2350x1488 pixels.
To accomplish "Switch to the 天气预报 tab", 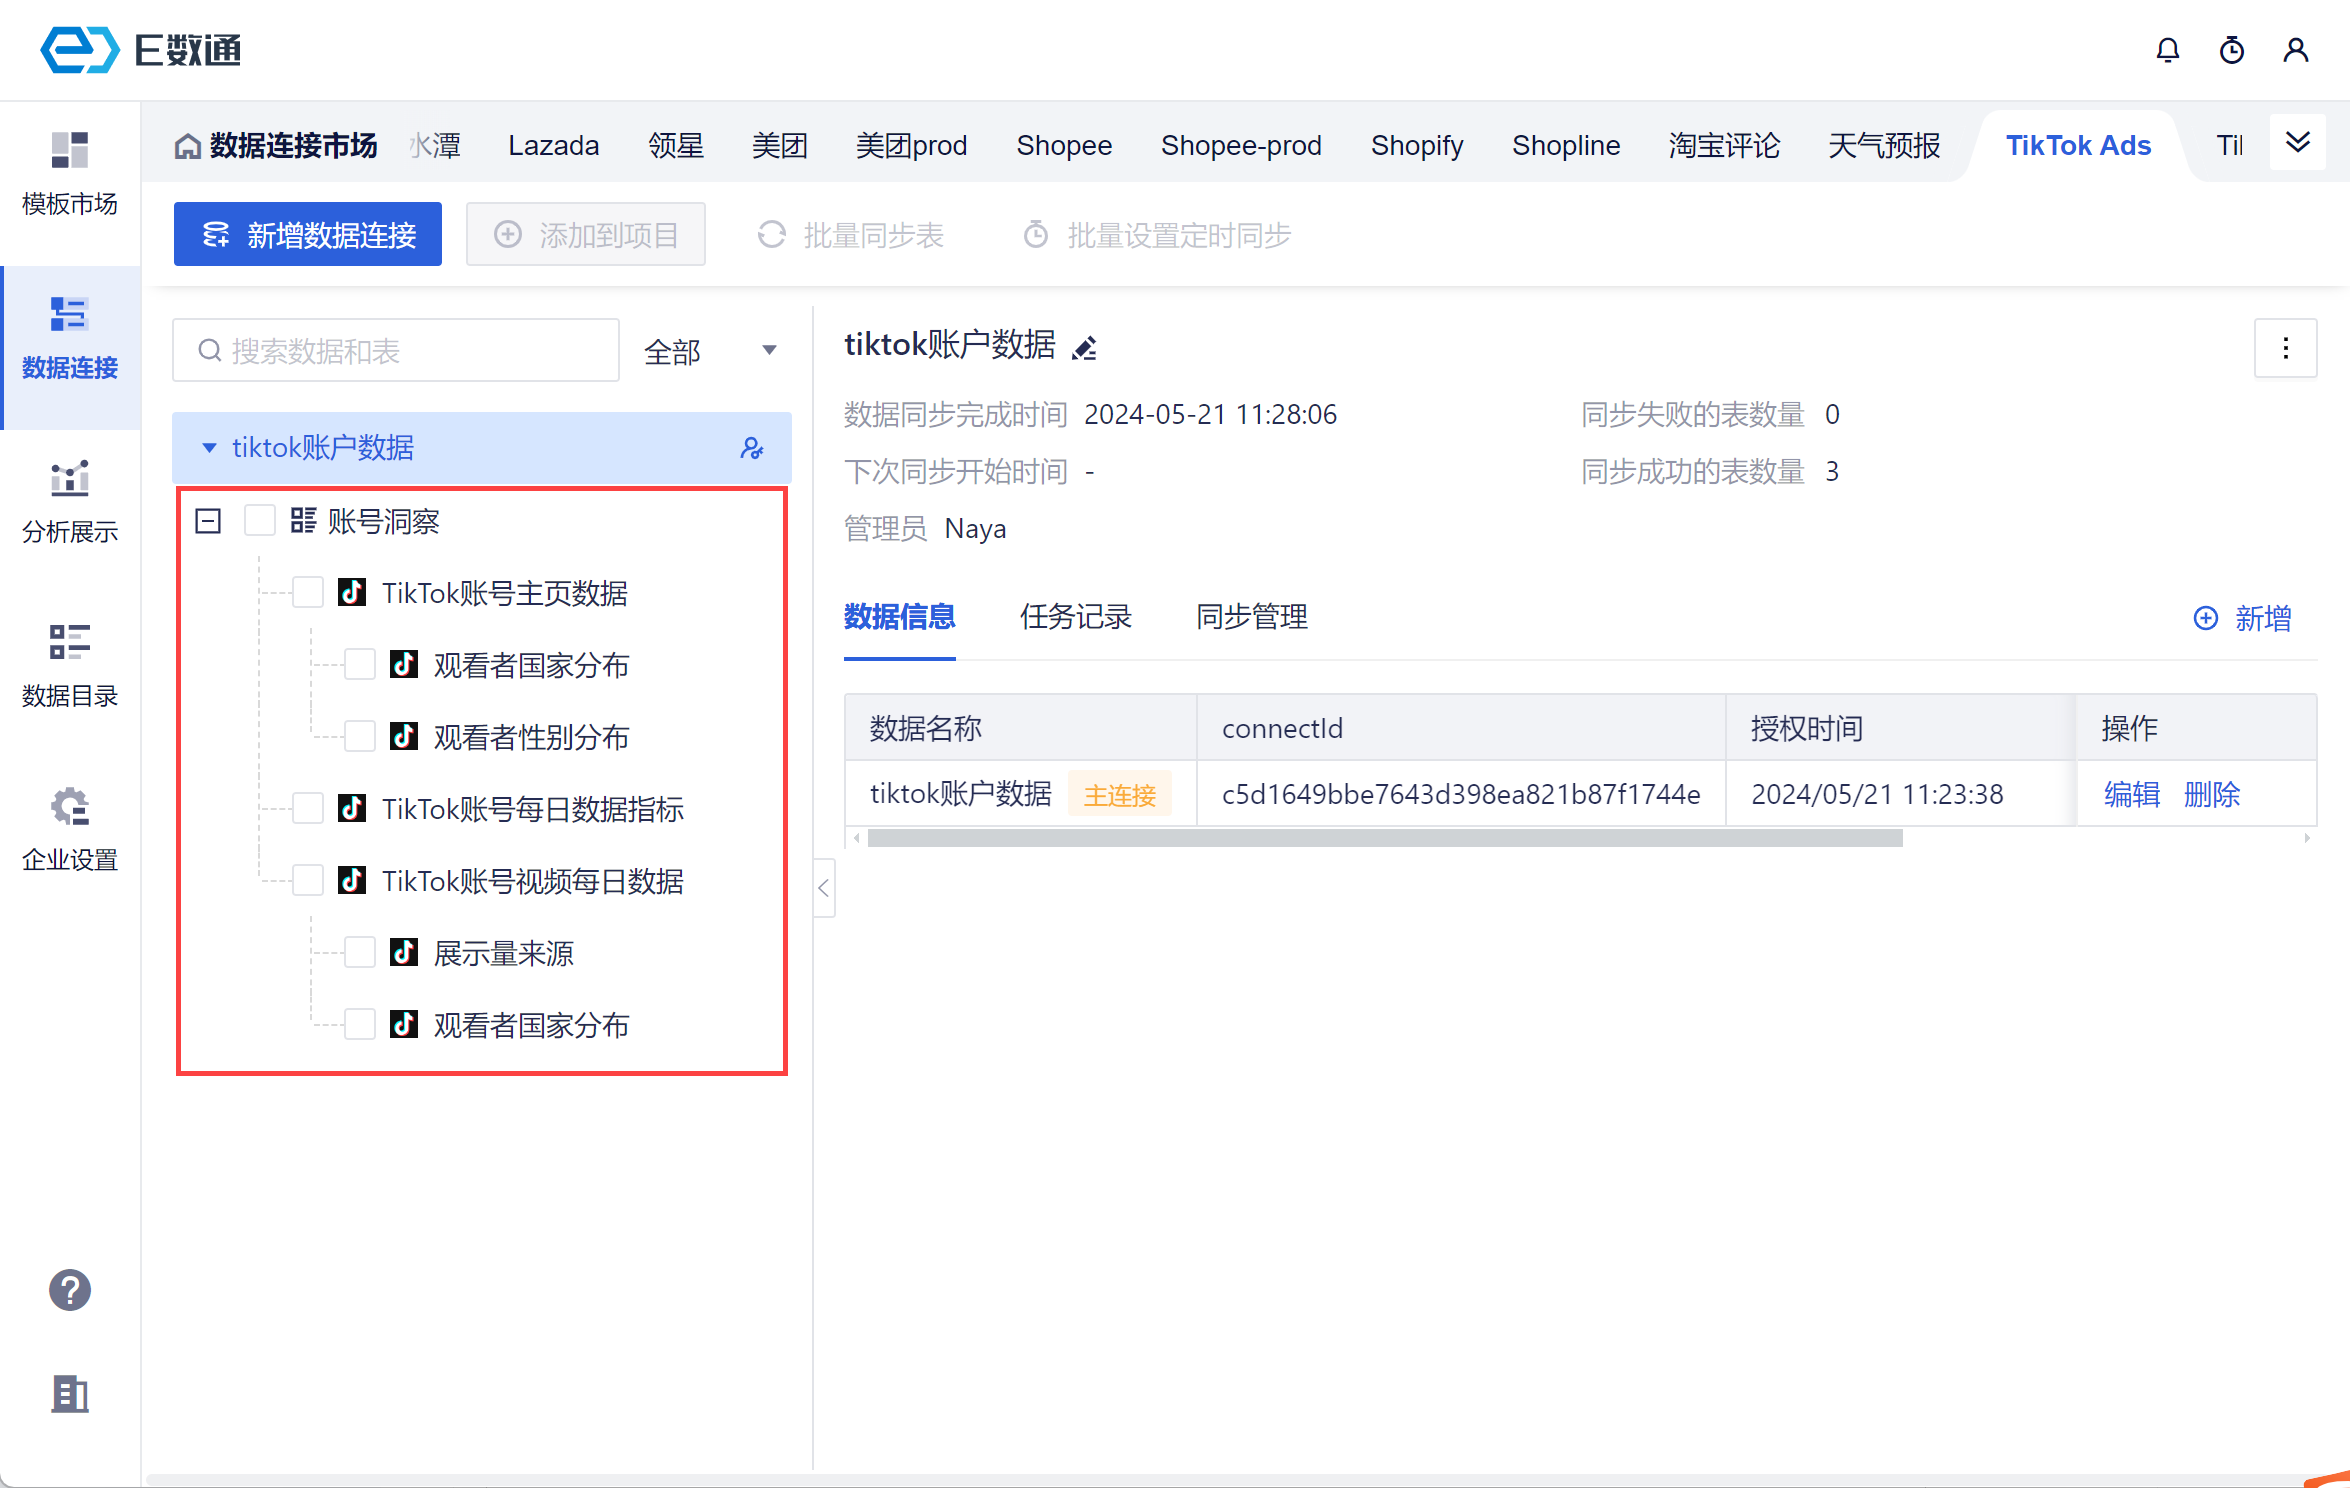I will point(1884,146).
